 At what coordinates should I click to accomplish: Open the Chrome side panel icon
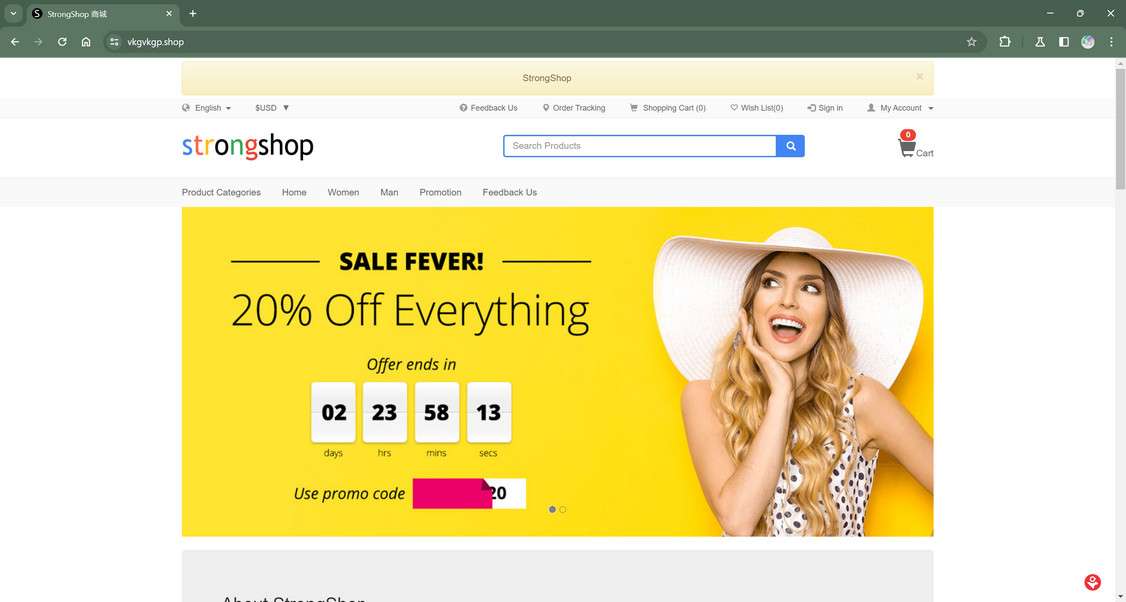tap(1064, 42)
